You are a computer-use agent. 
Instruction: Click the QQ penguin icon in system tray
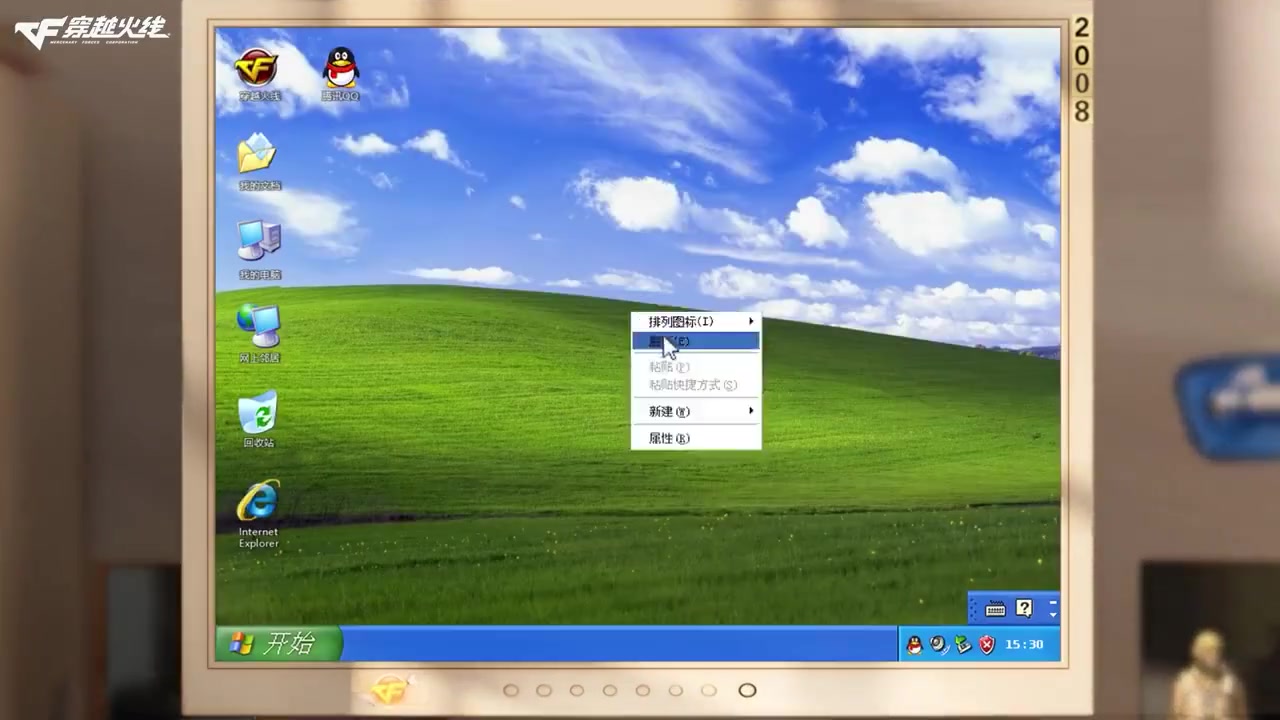[x=914, y=645]
